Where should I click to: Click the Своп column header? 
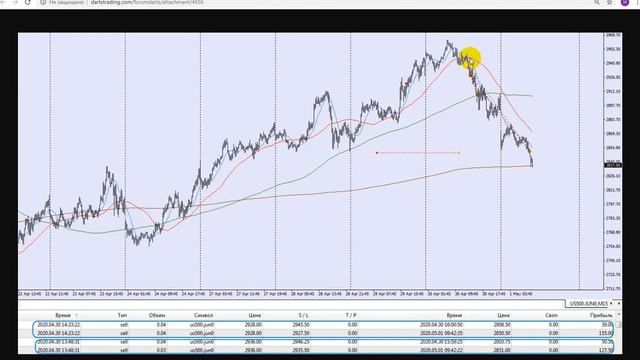click(x=551, y=315)
